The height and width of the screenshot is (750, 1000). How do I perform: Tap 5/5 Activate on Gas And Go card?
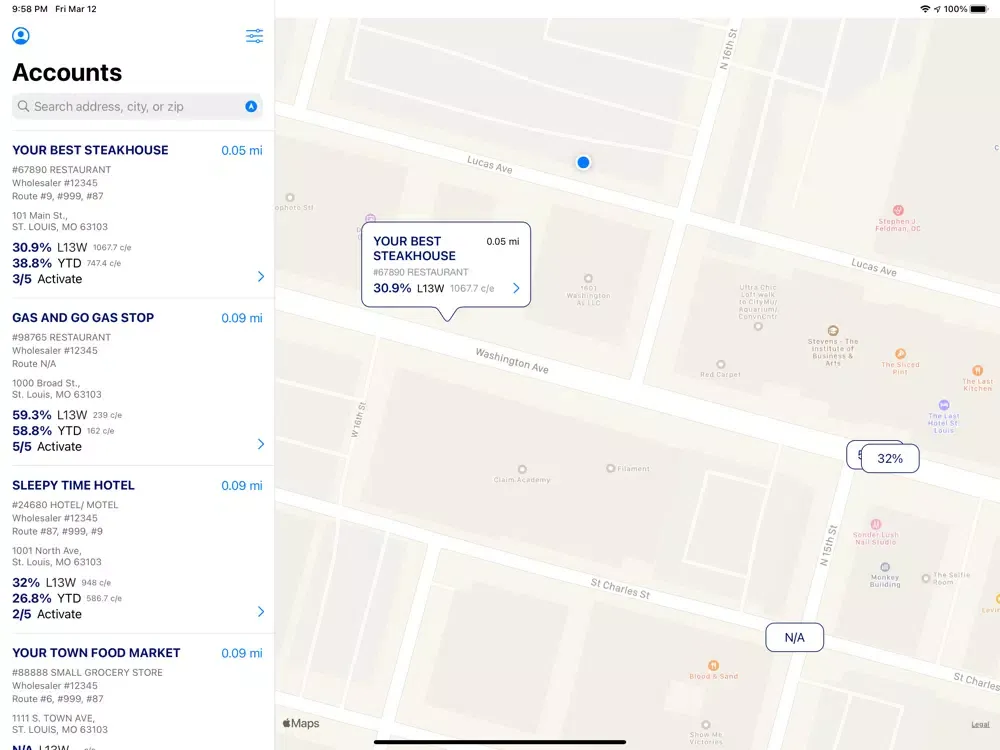(x=47, y=446)
